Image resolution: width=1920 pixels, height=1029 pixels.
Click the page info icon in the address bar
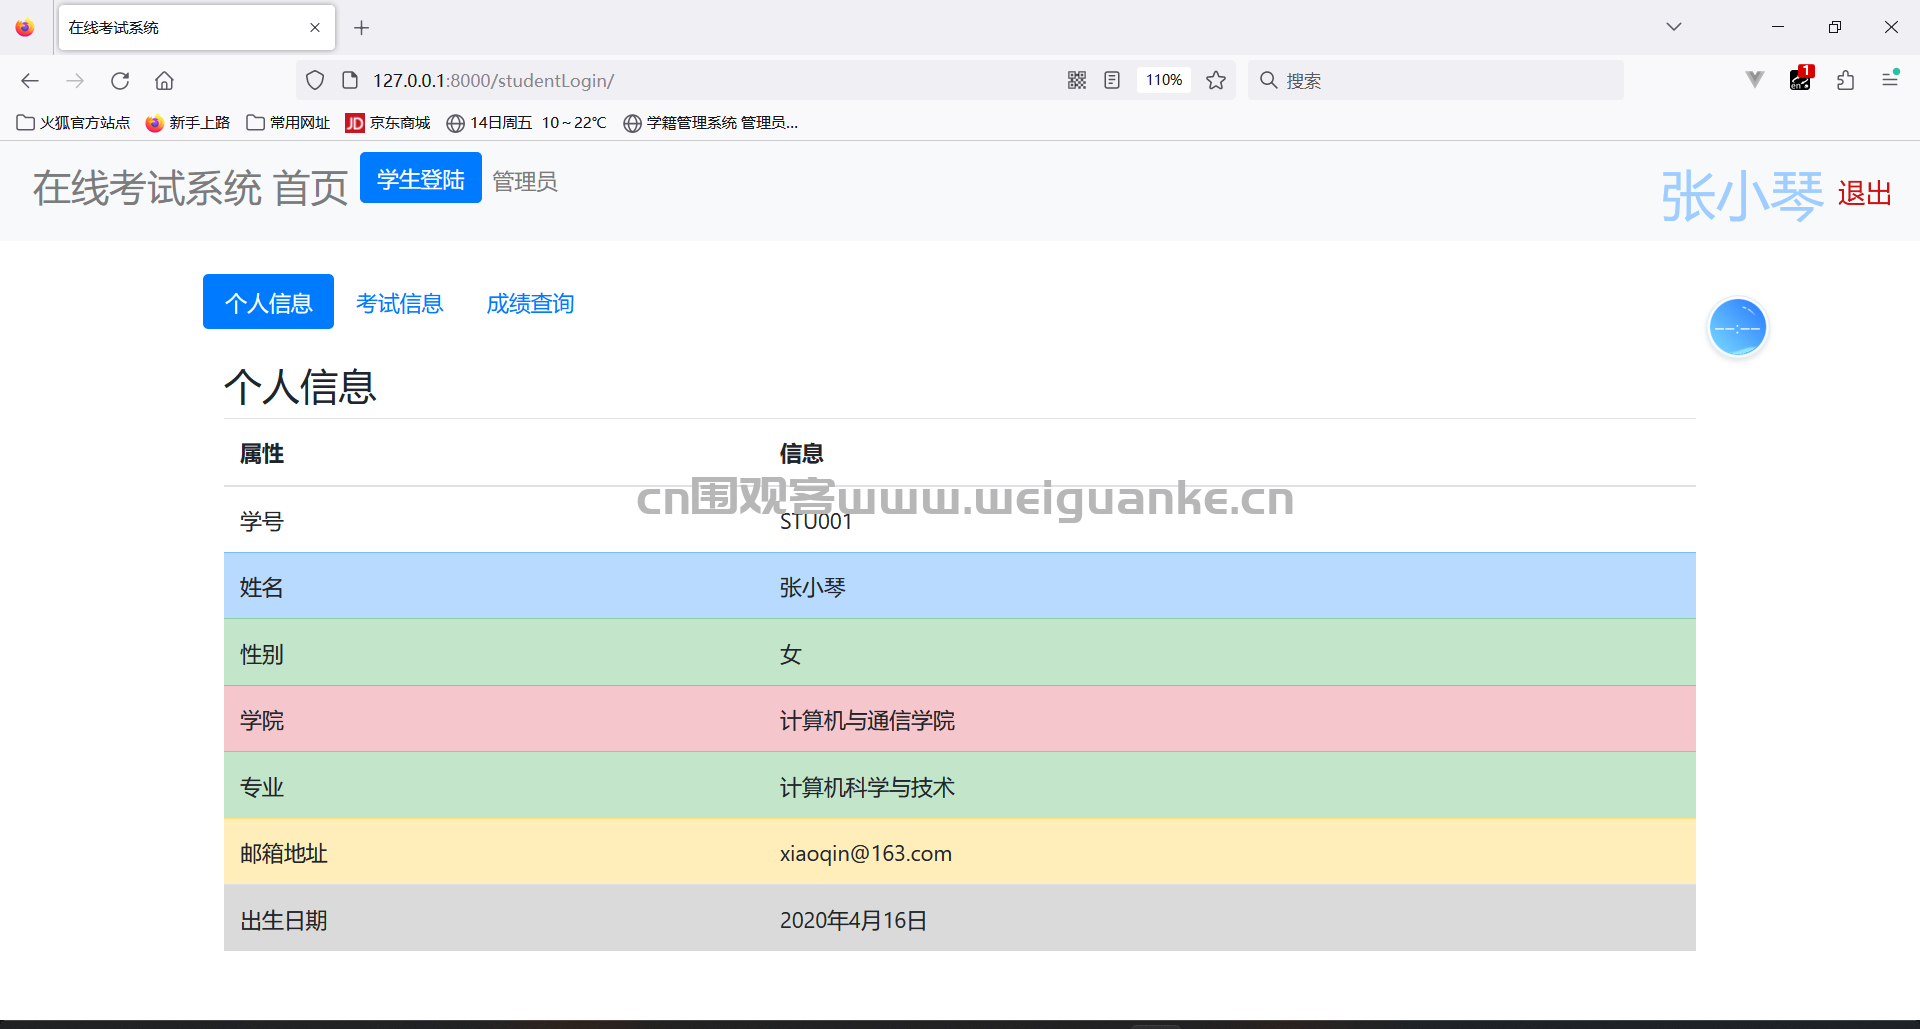click(x=350, y=80)
